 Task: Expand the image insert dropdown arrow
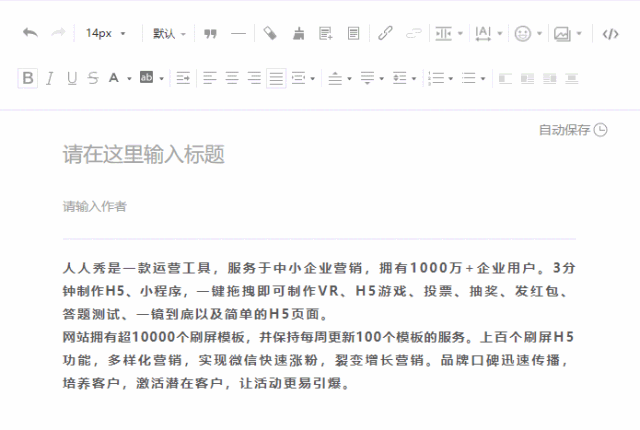[x=579, y=34]
